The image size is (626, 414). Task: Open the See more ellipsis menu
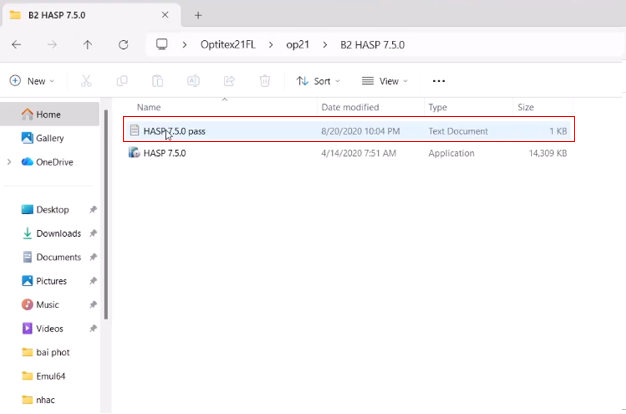click(438, 81)
